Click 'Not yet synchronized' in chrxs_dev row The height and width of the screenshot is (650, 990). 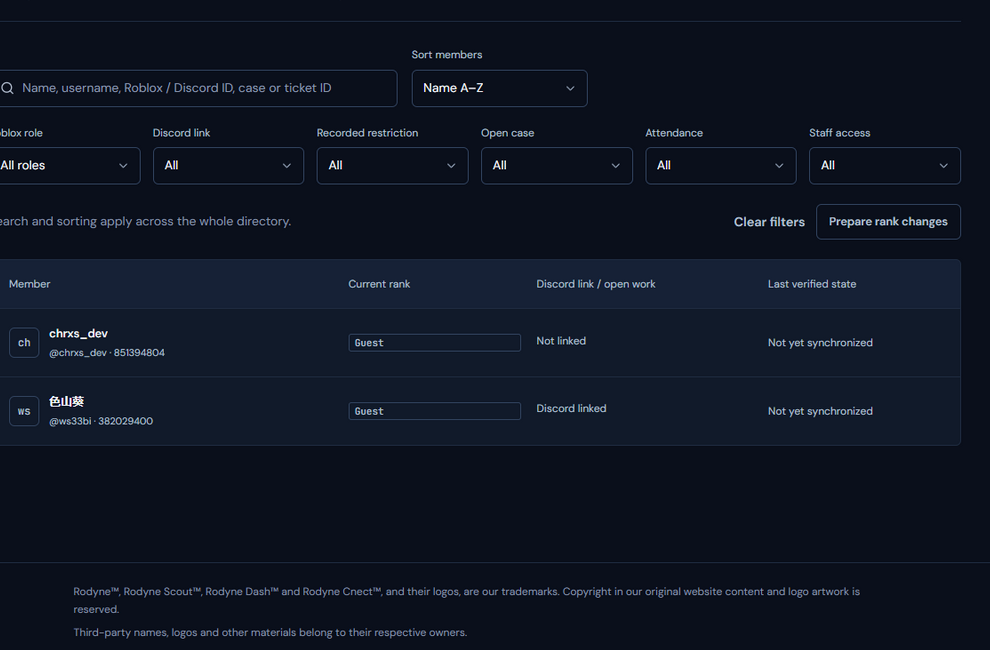coord(820,343)
